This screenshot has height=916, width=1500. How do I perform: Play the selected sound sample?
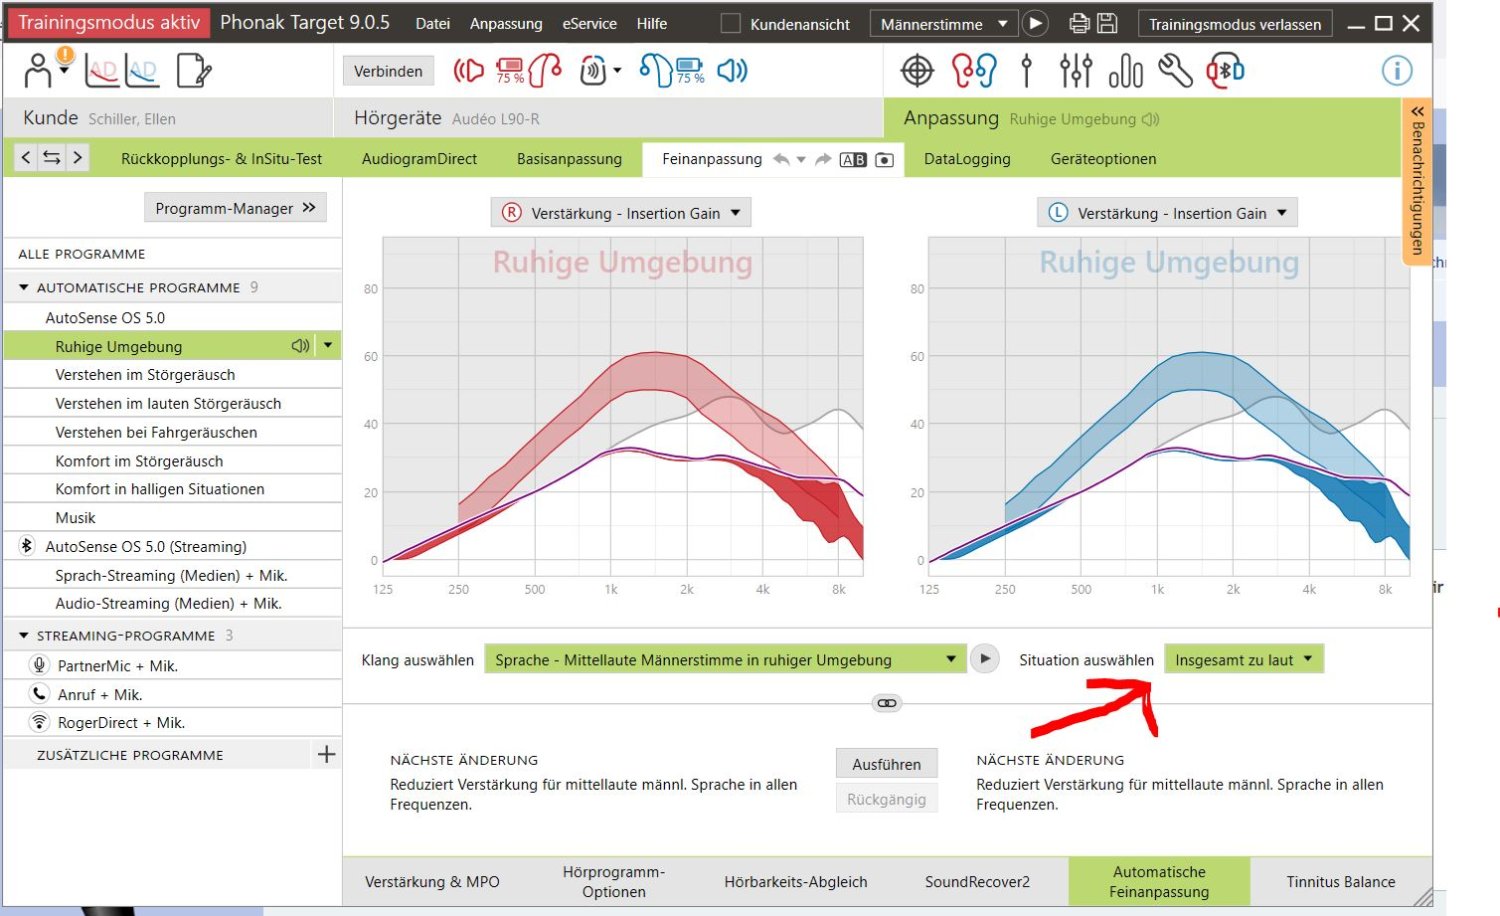pyautogui.click(x=985, y=659)
